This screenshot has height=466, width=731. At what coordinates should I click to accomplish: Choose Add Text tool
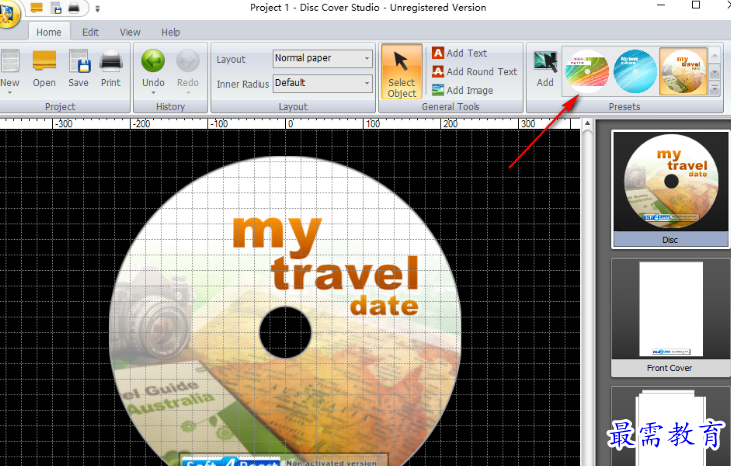coord(460,53)
